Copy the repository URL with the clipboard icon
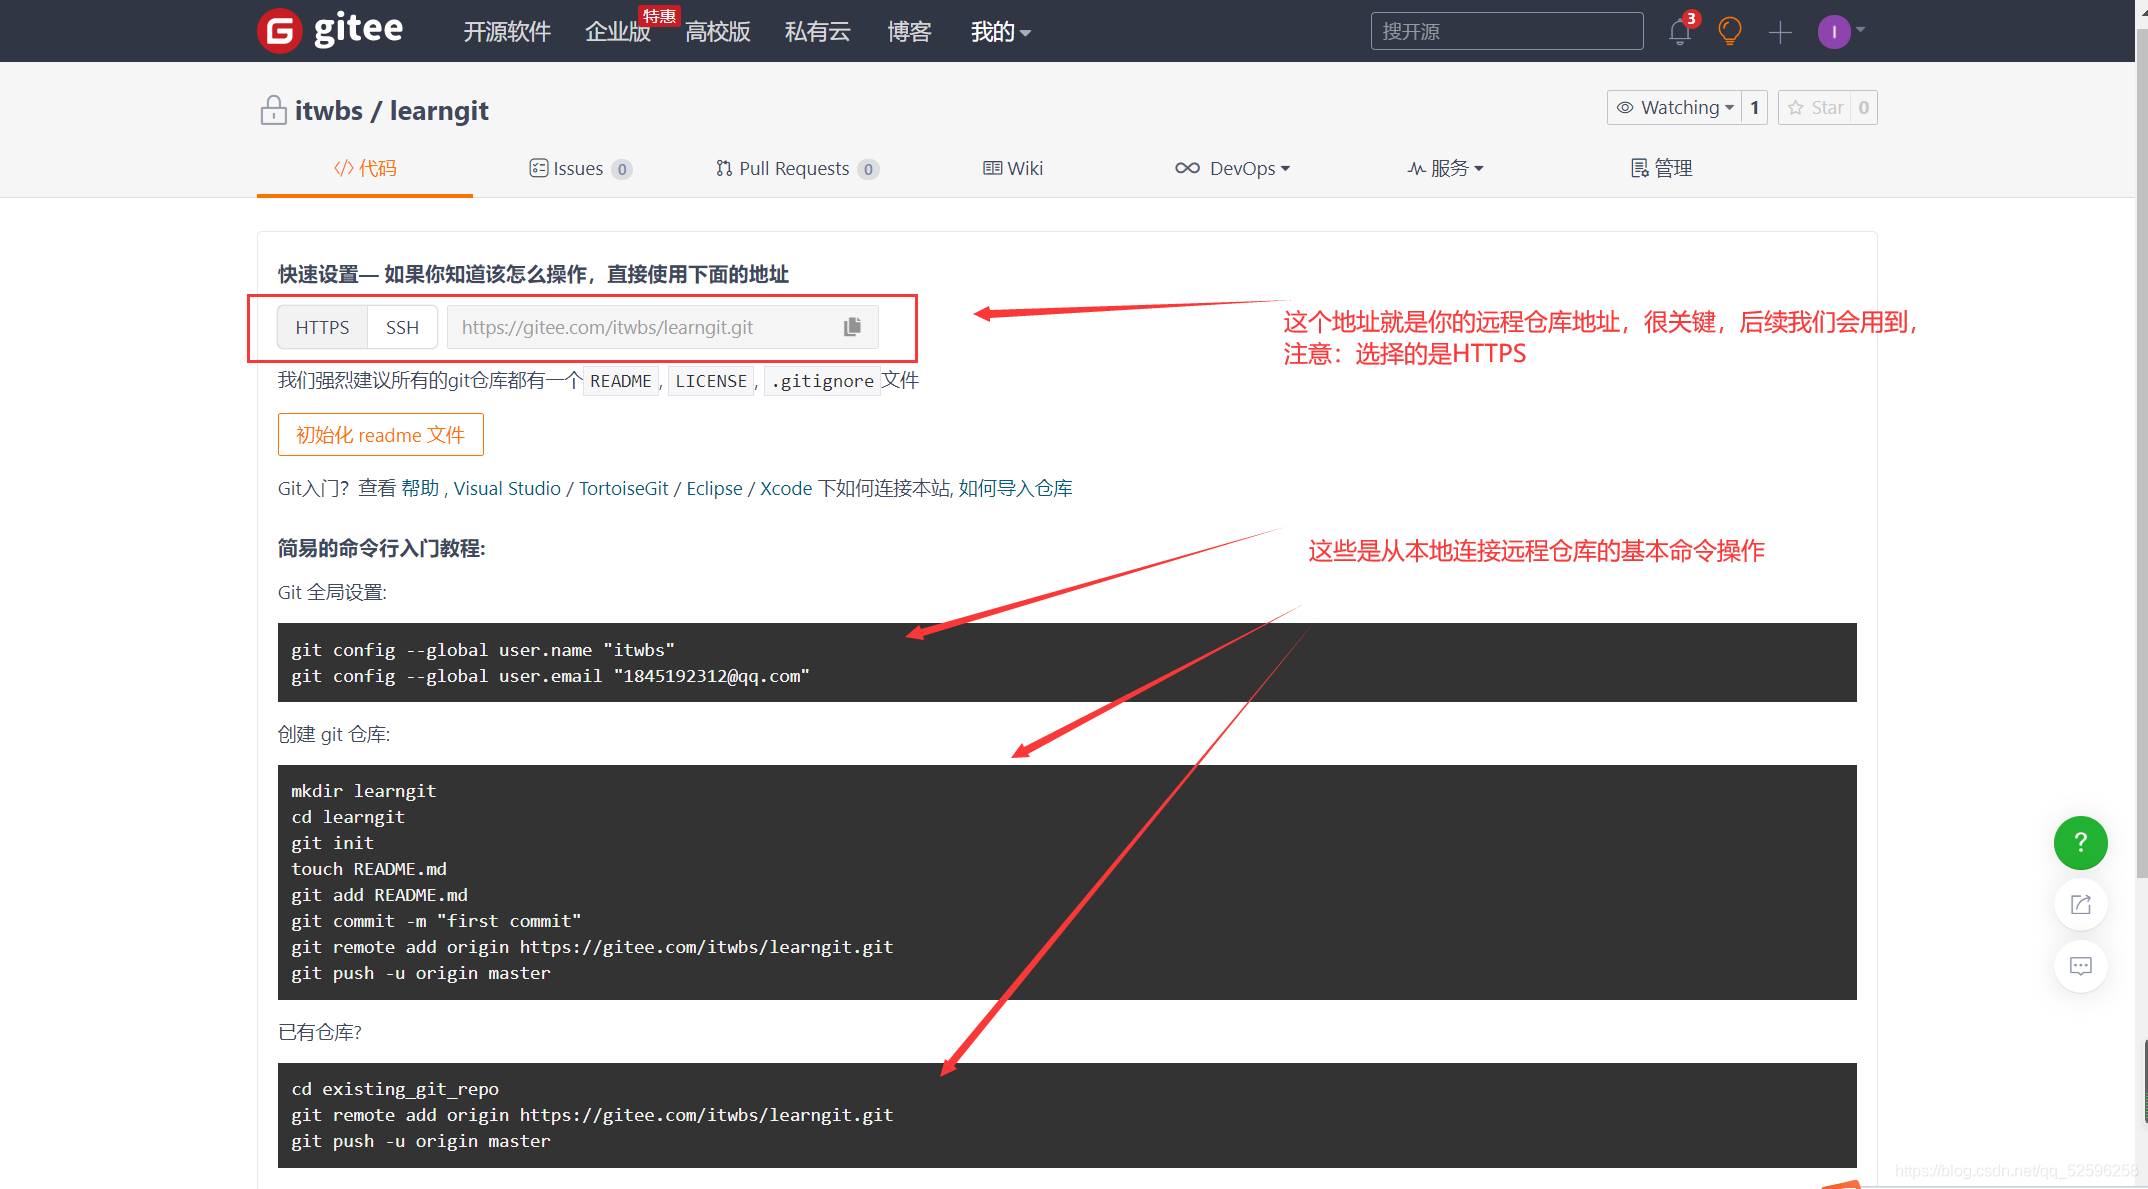This screenshot has height=1189, width=2148. (x=852, y=327)
